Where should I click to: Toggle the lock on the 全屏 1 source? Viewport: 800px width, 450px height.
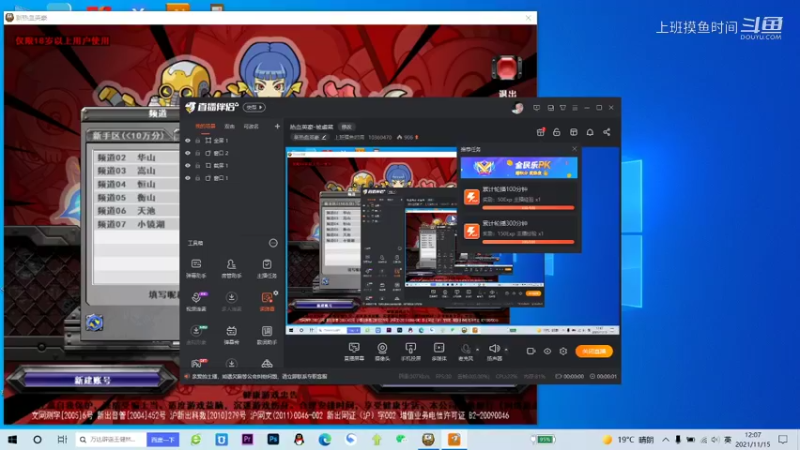point(198,140)
